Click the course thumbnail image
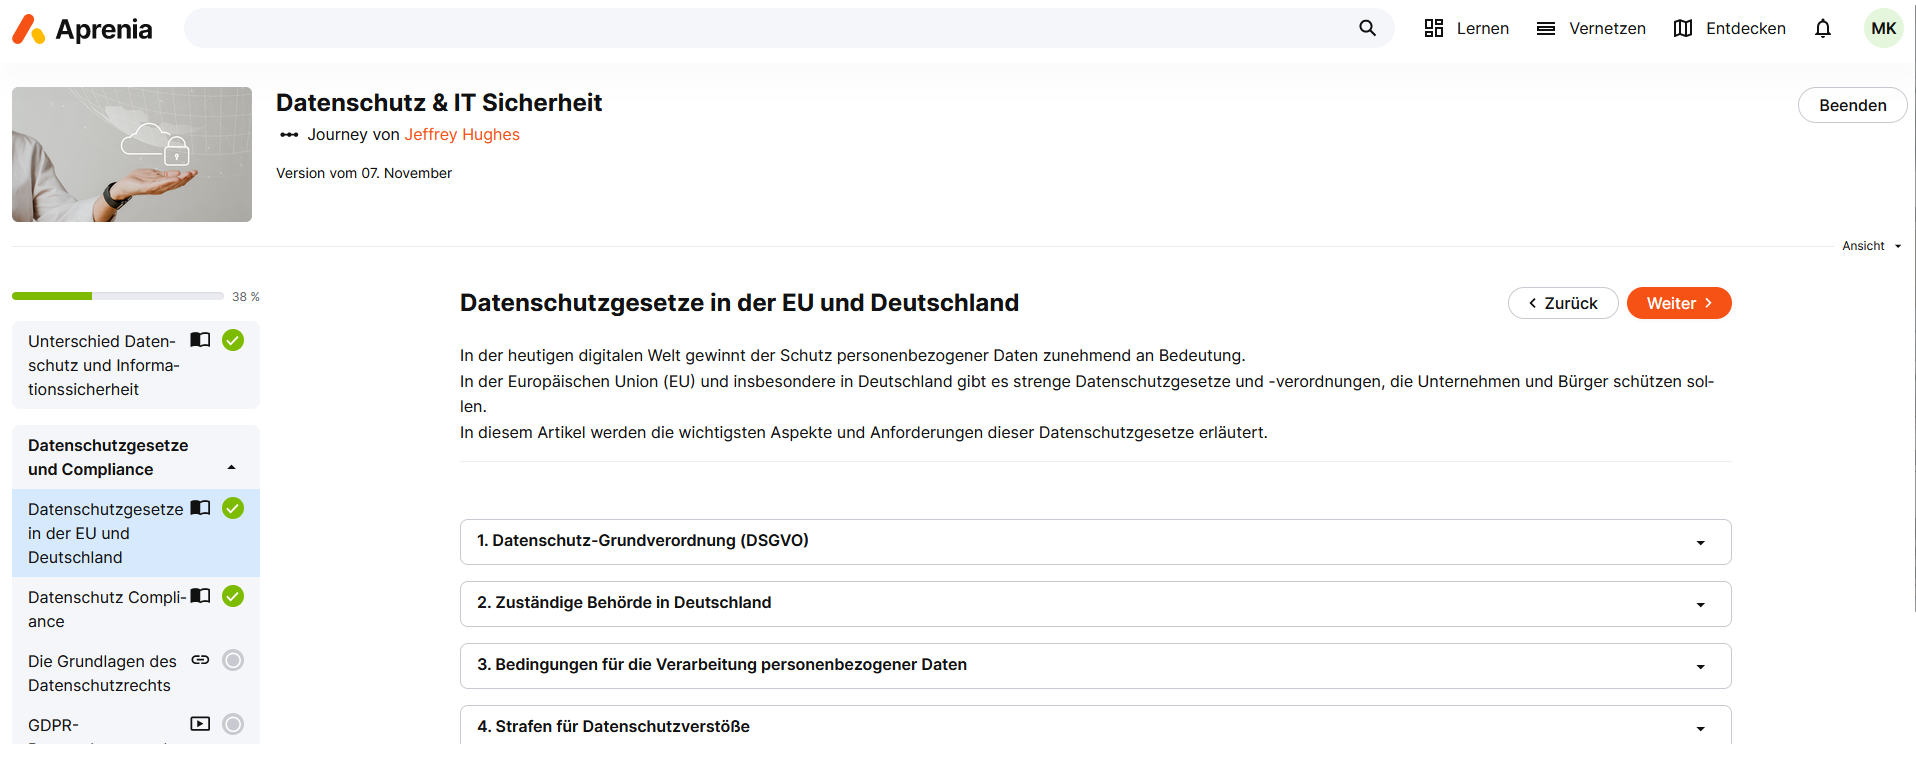The height and width of the screenshot is (767, 1916). (x=132, y=154)
